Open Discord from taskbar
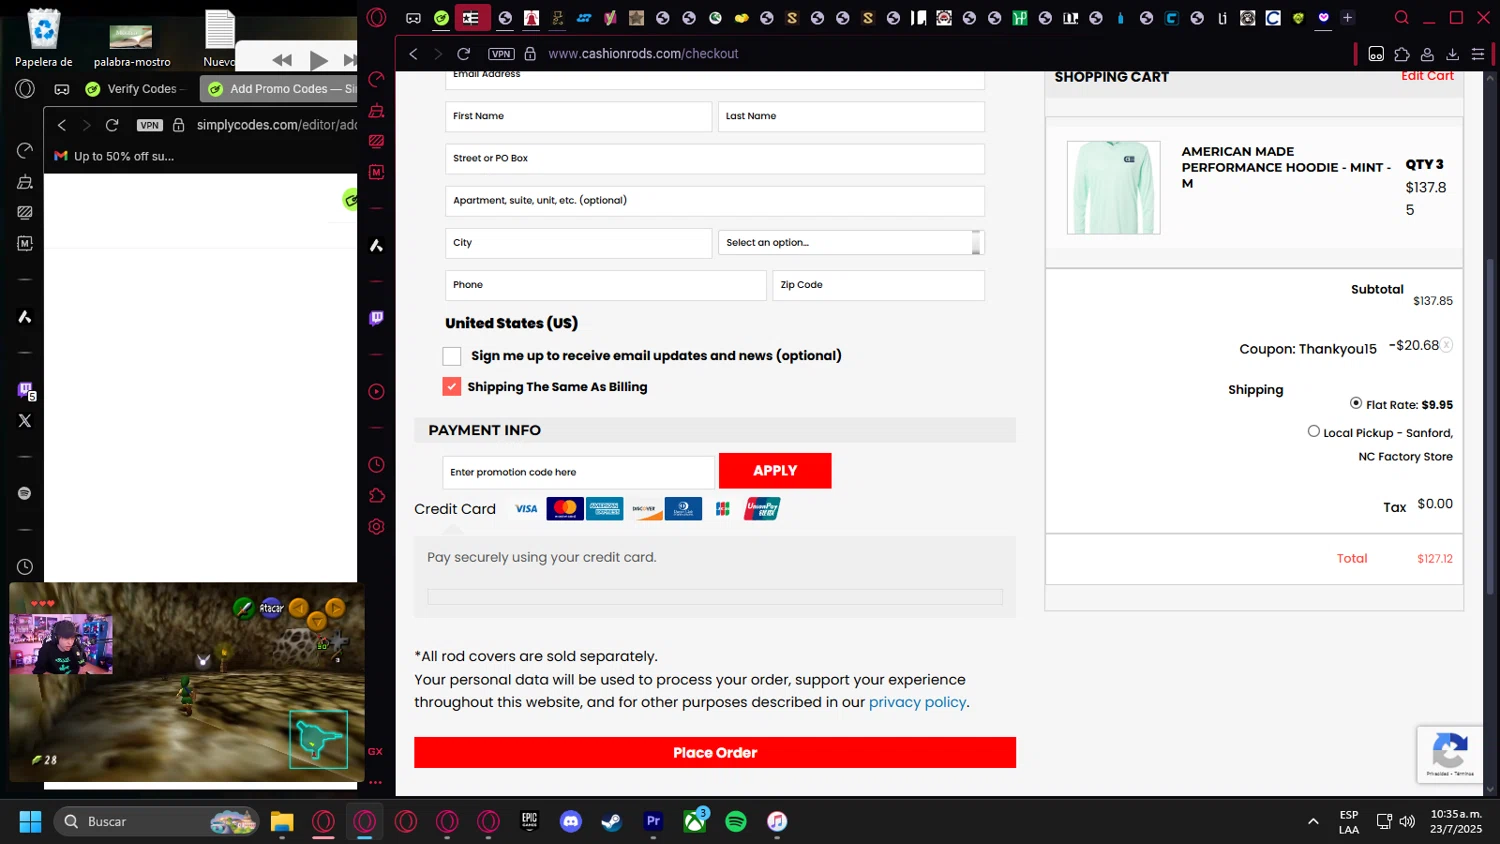The height and width of the screenshot is (844, 1500). 571,822
